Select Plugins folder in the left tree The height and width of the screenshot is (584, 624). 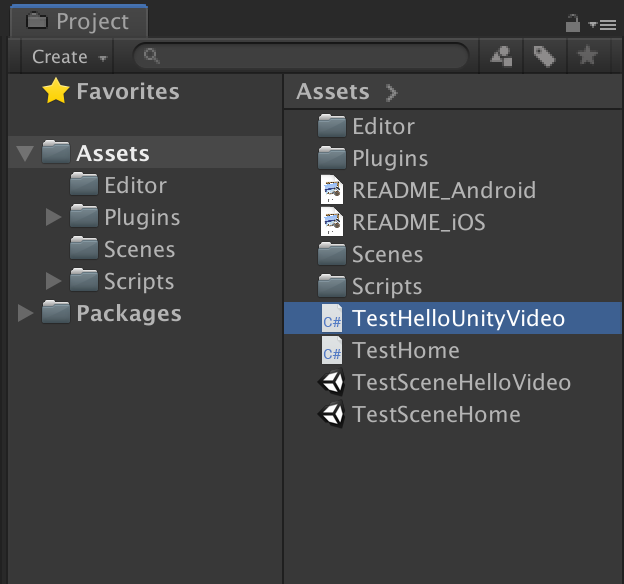point(142,218)
